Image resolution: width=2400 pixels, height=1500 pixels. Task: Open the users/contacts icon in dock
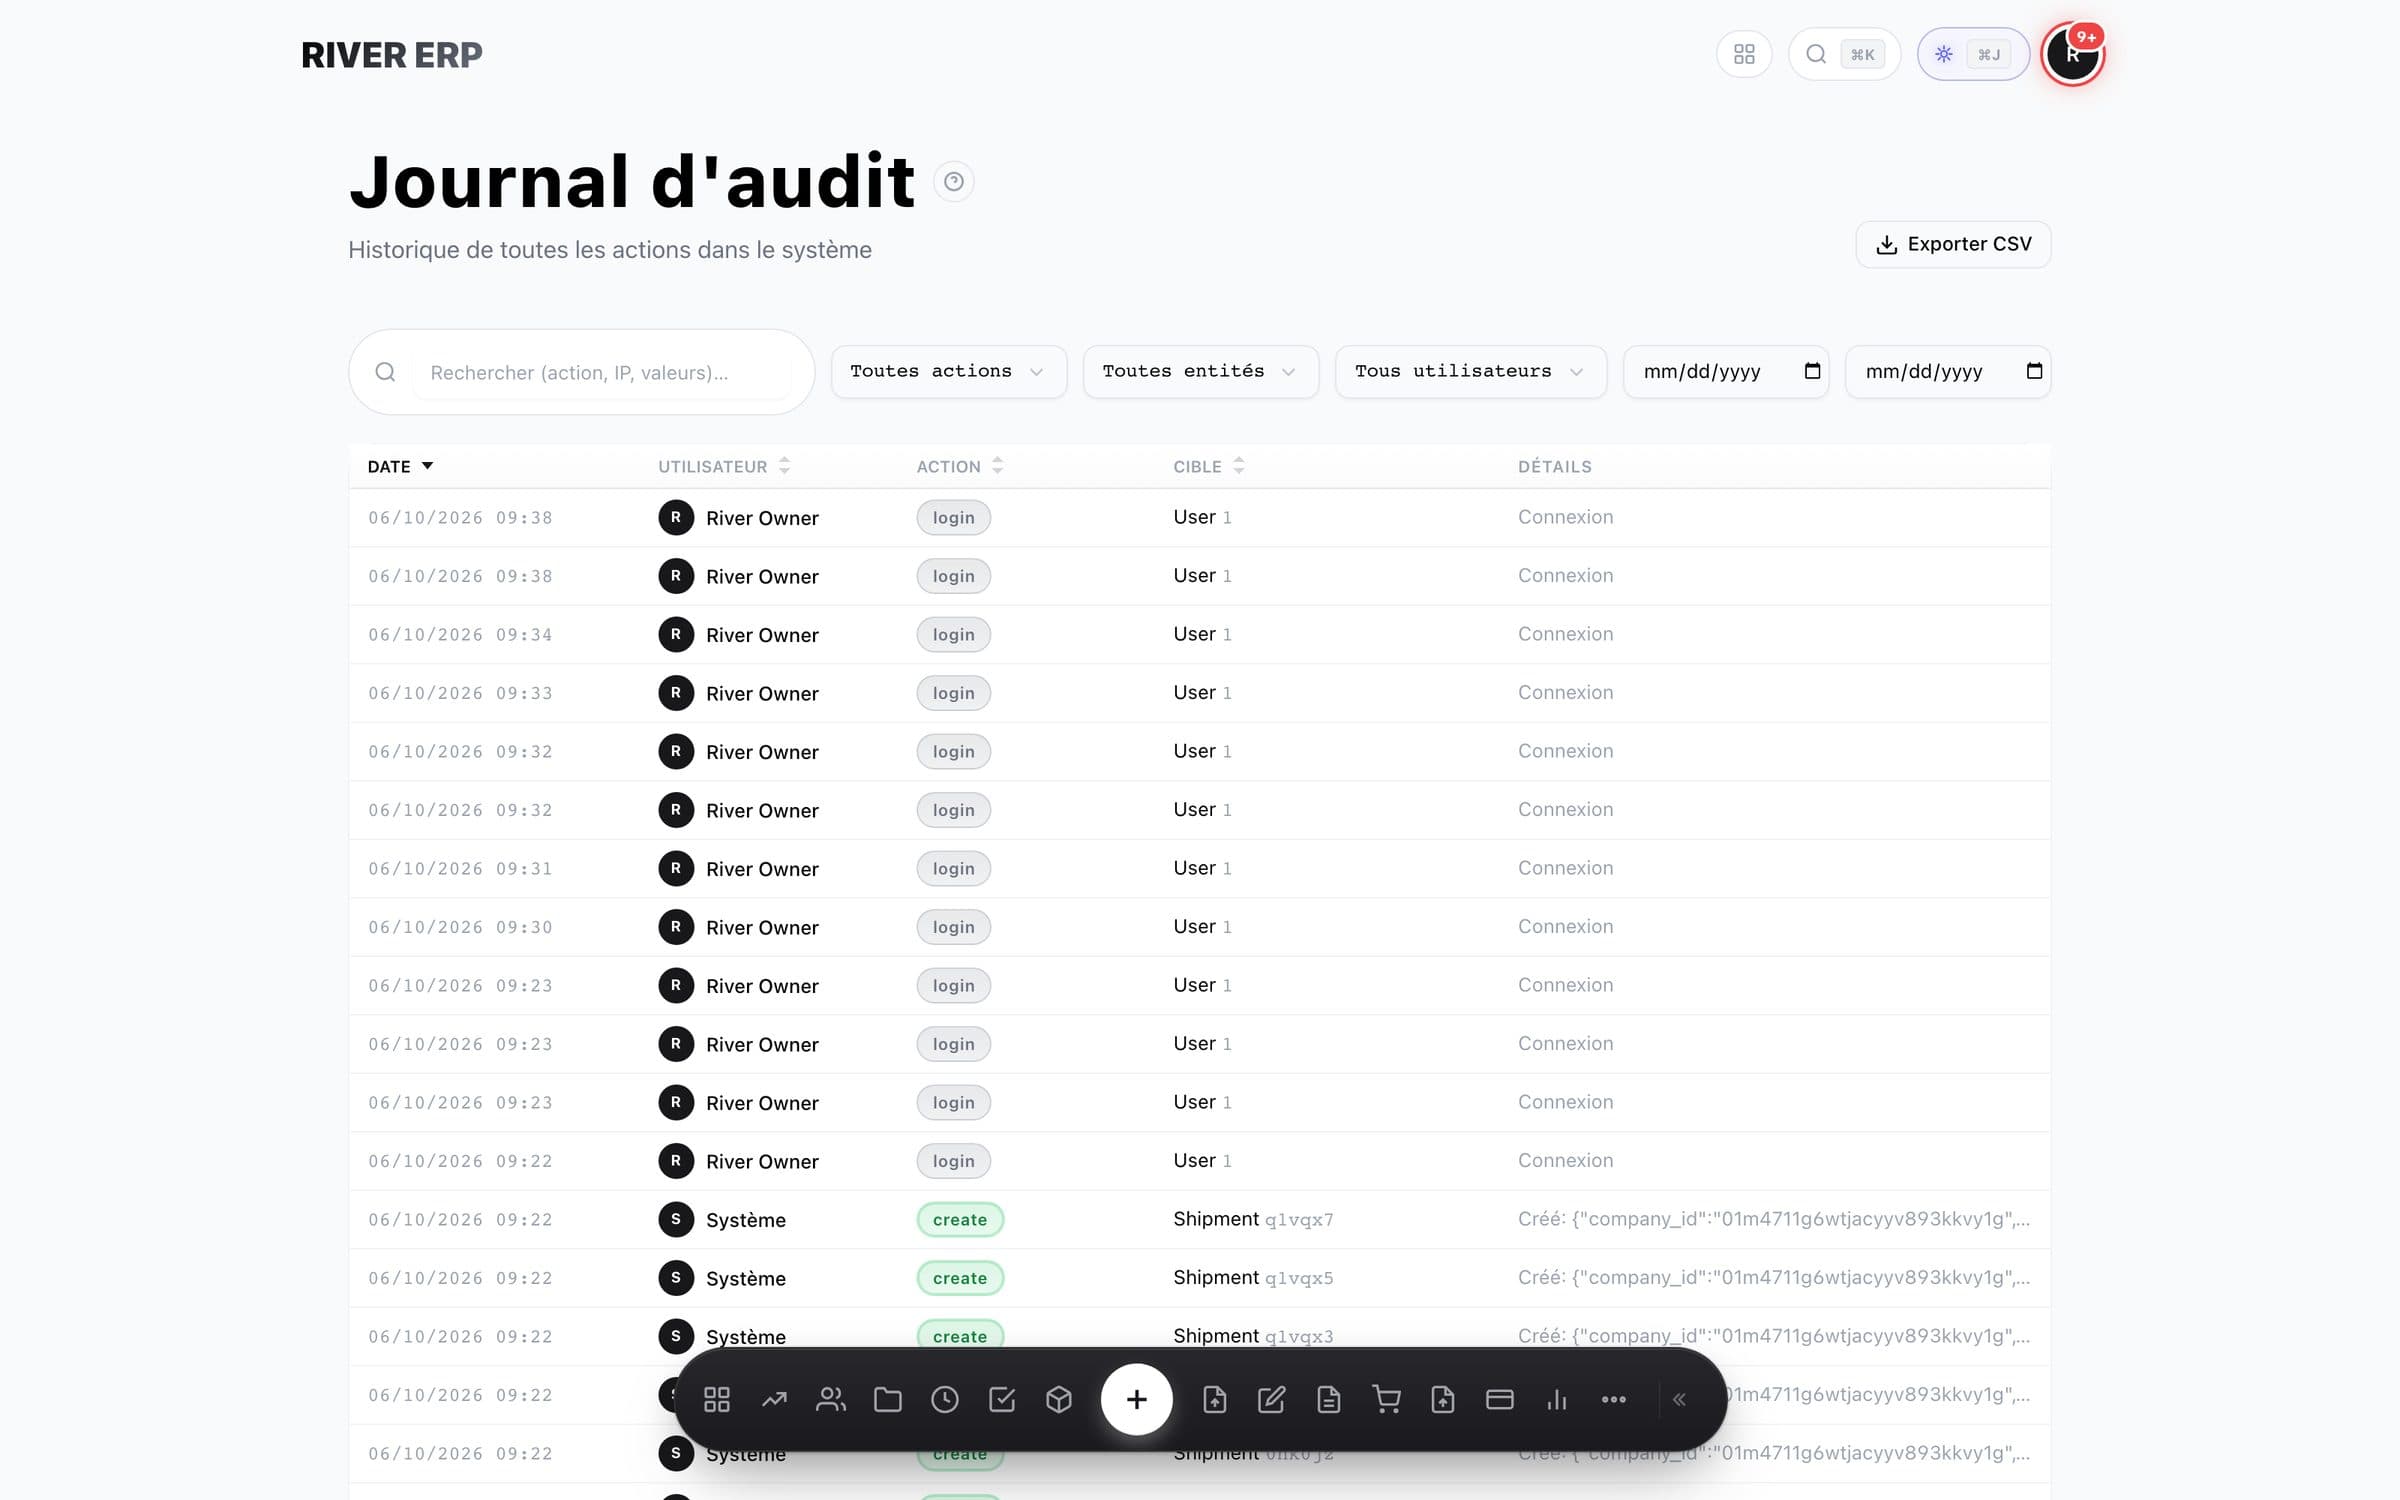(831, 1399)
